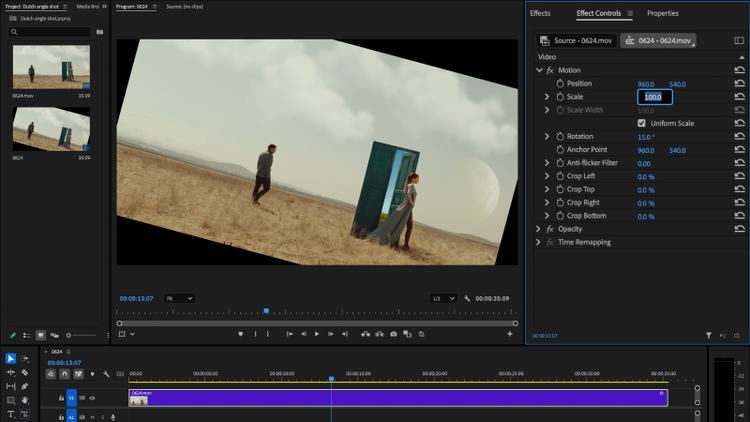Expand the Opacity effect section

[539, 229]
